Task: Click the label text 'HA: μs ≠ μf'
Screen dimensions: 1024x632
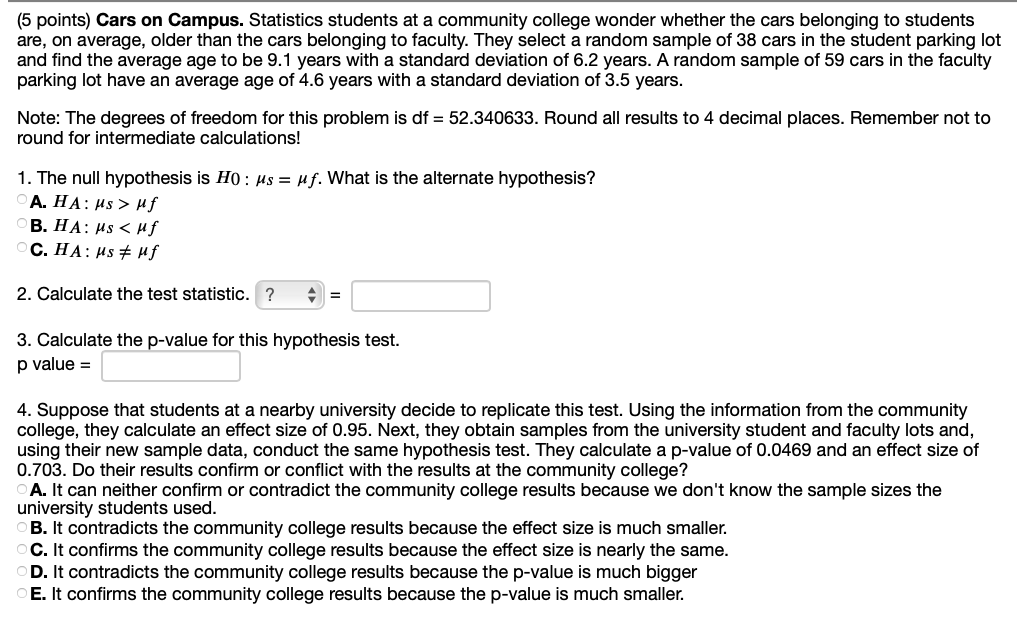Action: (x=105, y=251)
